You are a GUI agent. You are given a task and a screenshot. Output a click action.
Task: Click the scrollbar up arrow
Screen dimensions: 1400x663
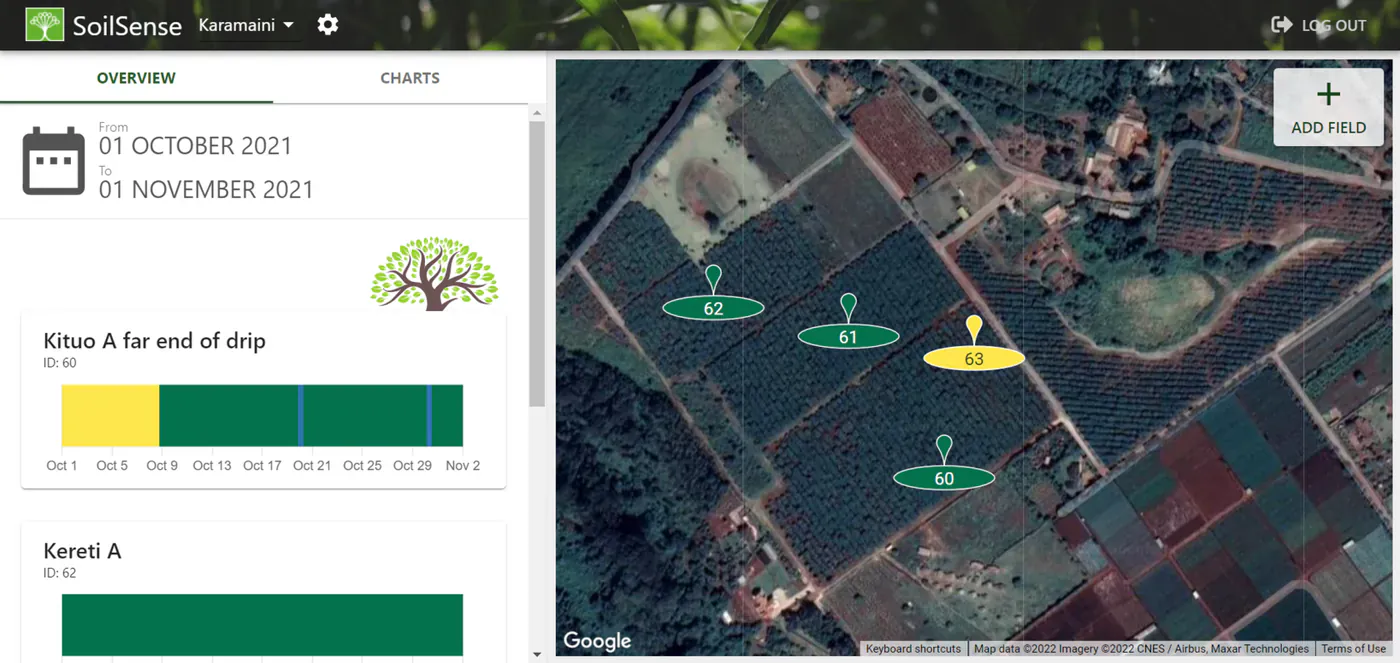[537, 113]
